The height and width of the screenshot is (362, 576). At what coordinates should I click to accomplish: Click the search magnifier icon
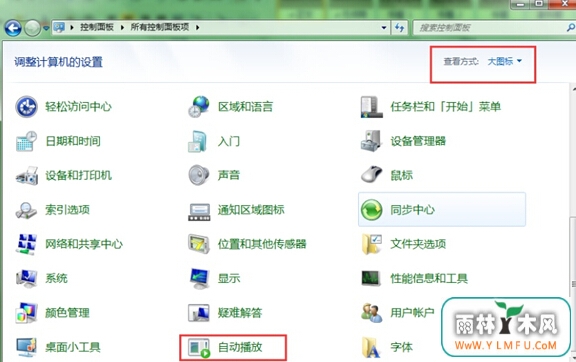(x=570, y=28)
